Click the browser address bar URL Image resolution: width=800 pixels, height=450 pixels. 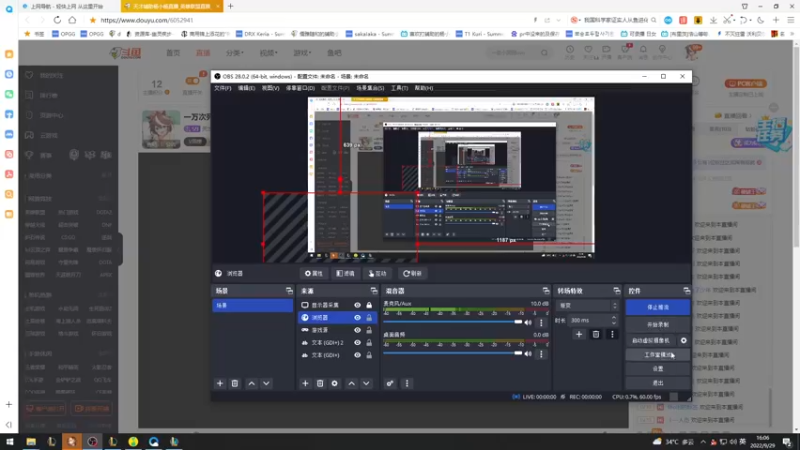click(x=147, y=20)
